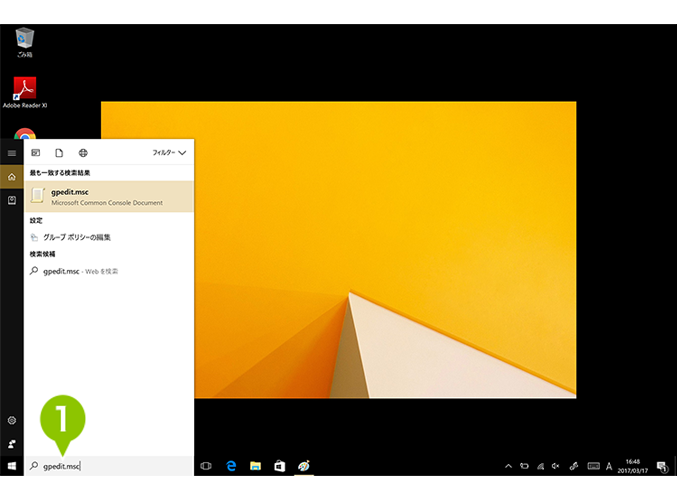Click the muted volume tray icon
677x500 pixels.
point(556,466)
